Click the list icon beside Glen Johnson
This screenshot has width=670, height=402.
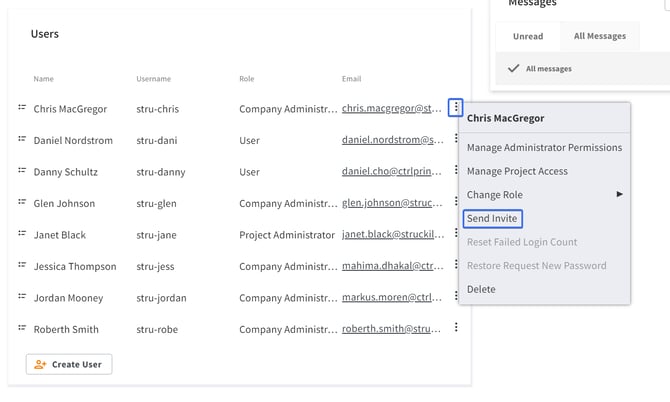pyautogui.click(x=21, y=203)
